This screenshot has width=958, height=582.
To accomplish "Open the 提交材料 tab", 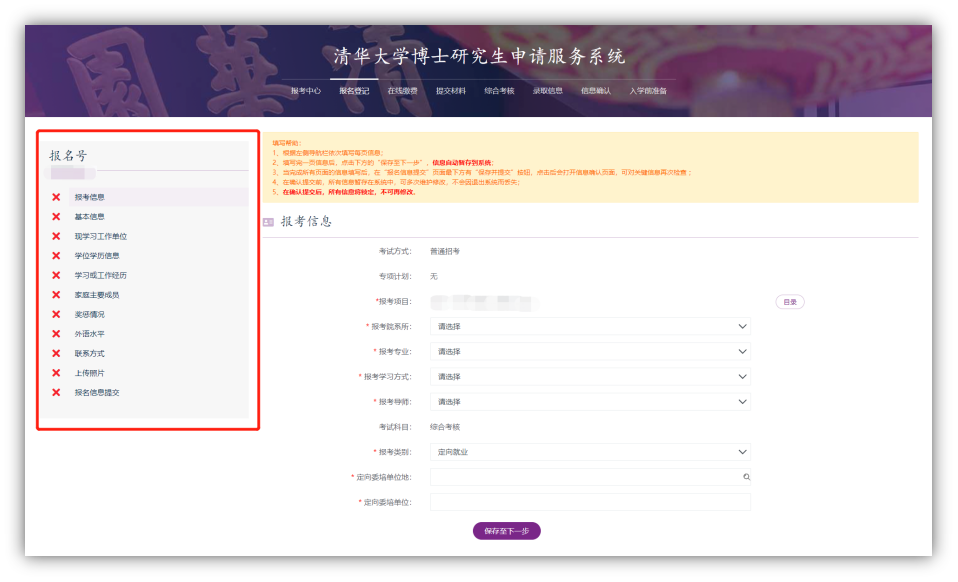I will point(451,91).
